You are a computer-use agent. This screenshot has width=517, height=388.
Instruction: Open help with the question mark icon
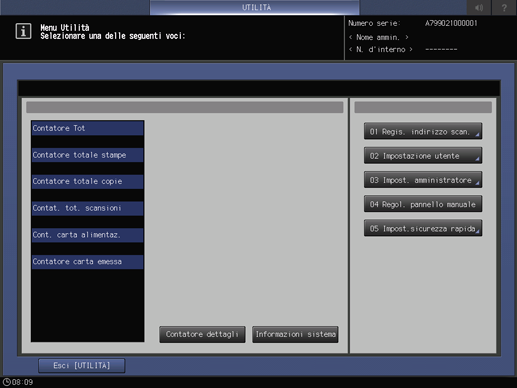(x=504, y=7)
